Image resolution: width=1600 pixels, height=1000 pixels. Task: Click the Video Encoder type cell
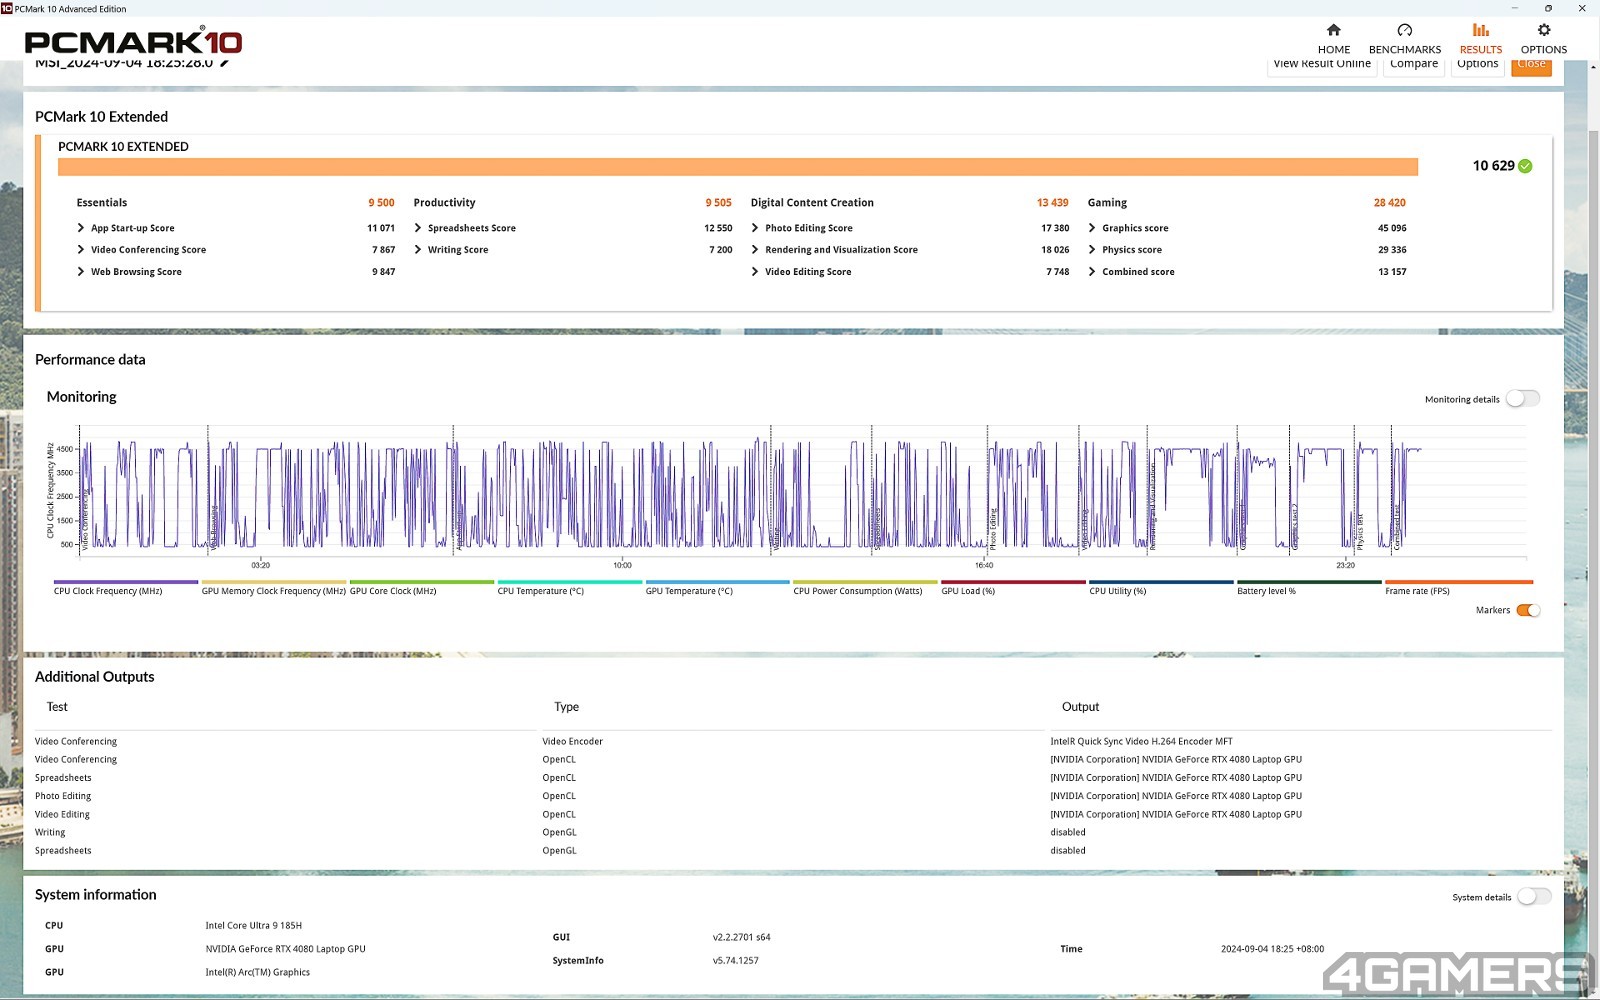point(572,742)
